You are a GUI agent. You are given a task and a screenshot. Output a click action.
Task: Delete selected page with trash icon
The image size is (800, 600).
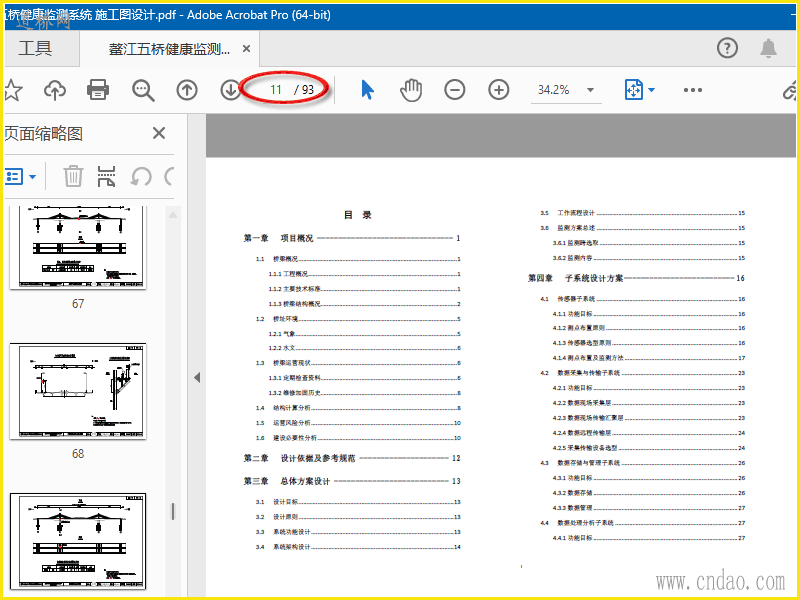point(73,176)
